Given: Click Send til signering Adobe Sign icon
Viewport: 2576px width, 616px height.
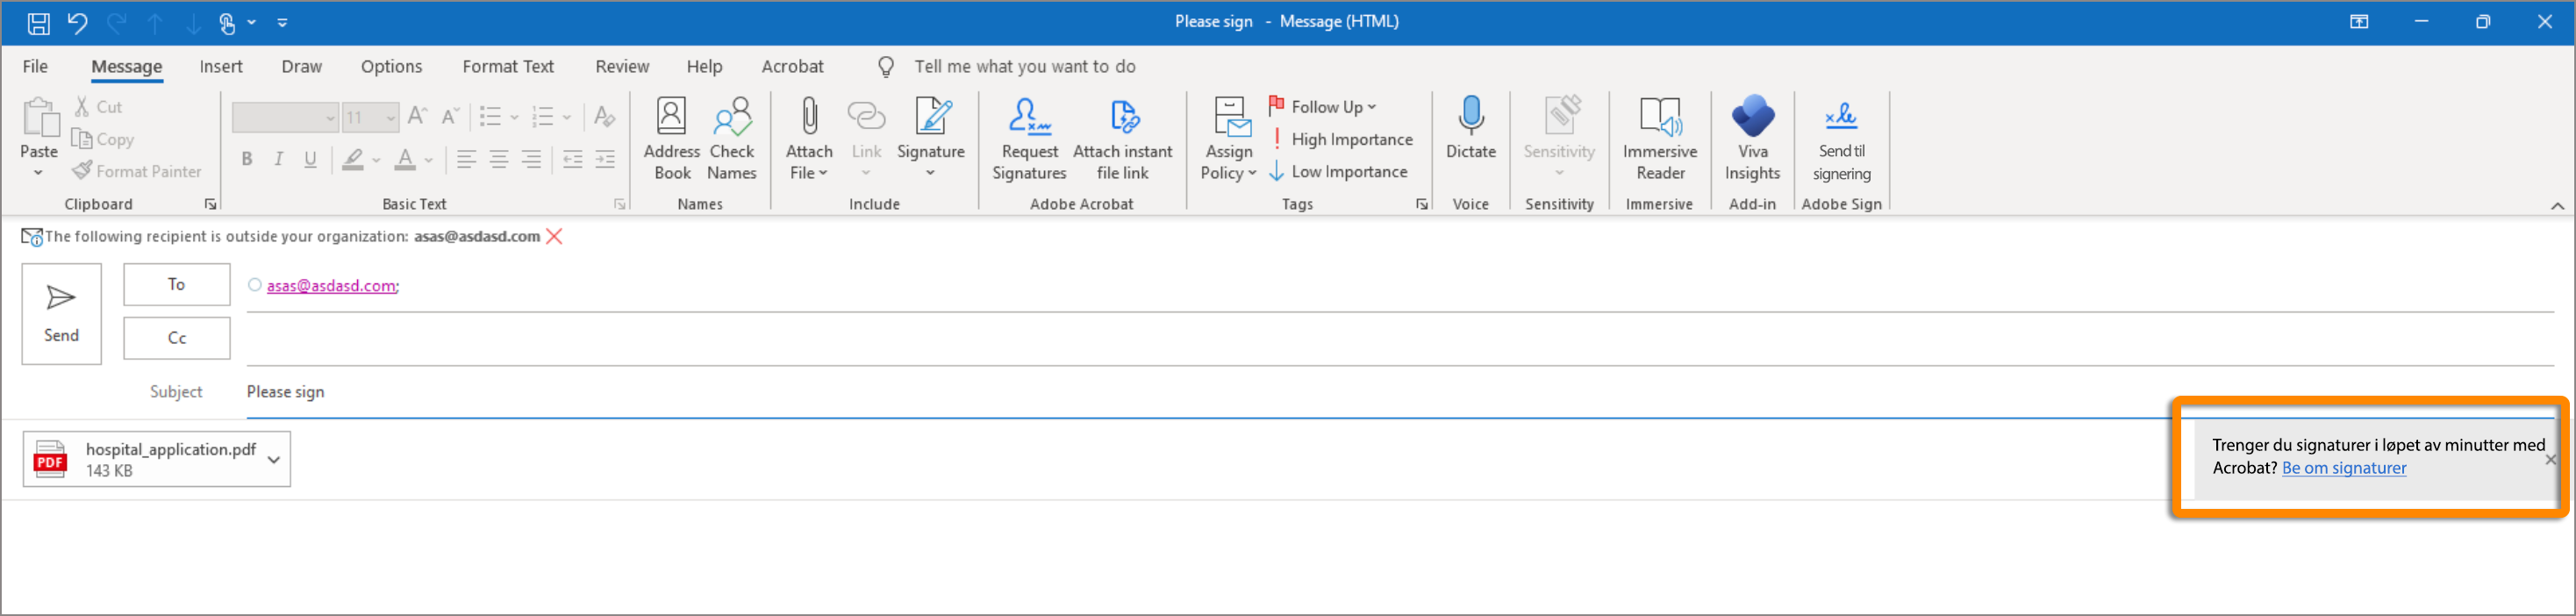Looking at the screenshot, I should (x=1841, y=118).
